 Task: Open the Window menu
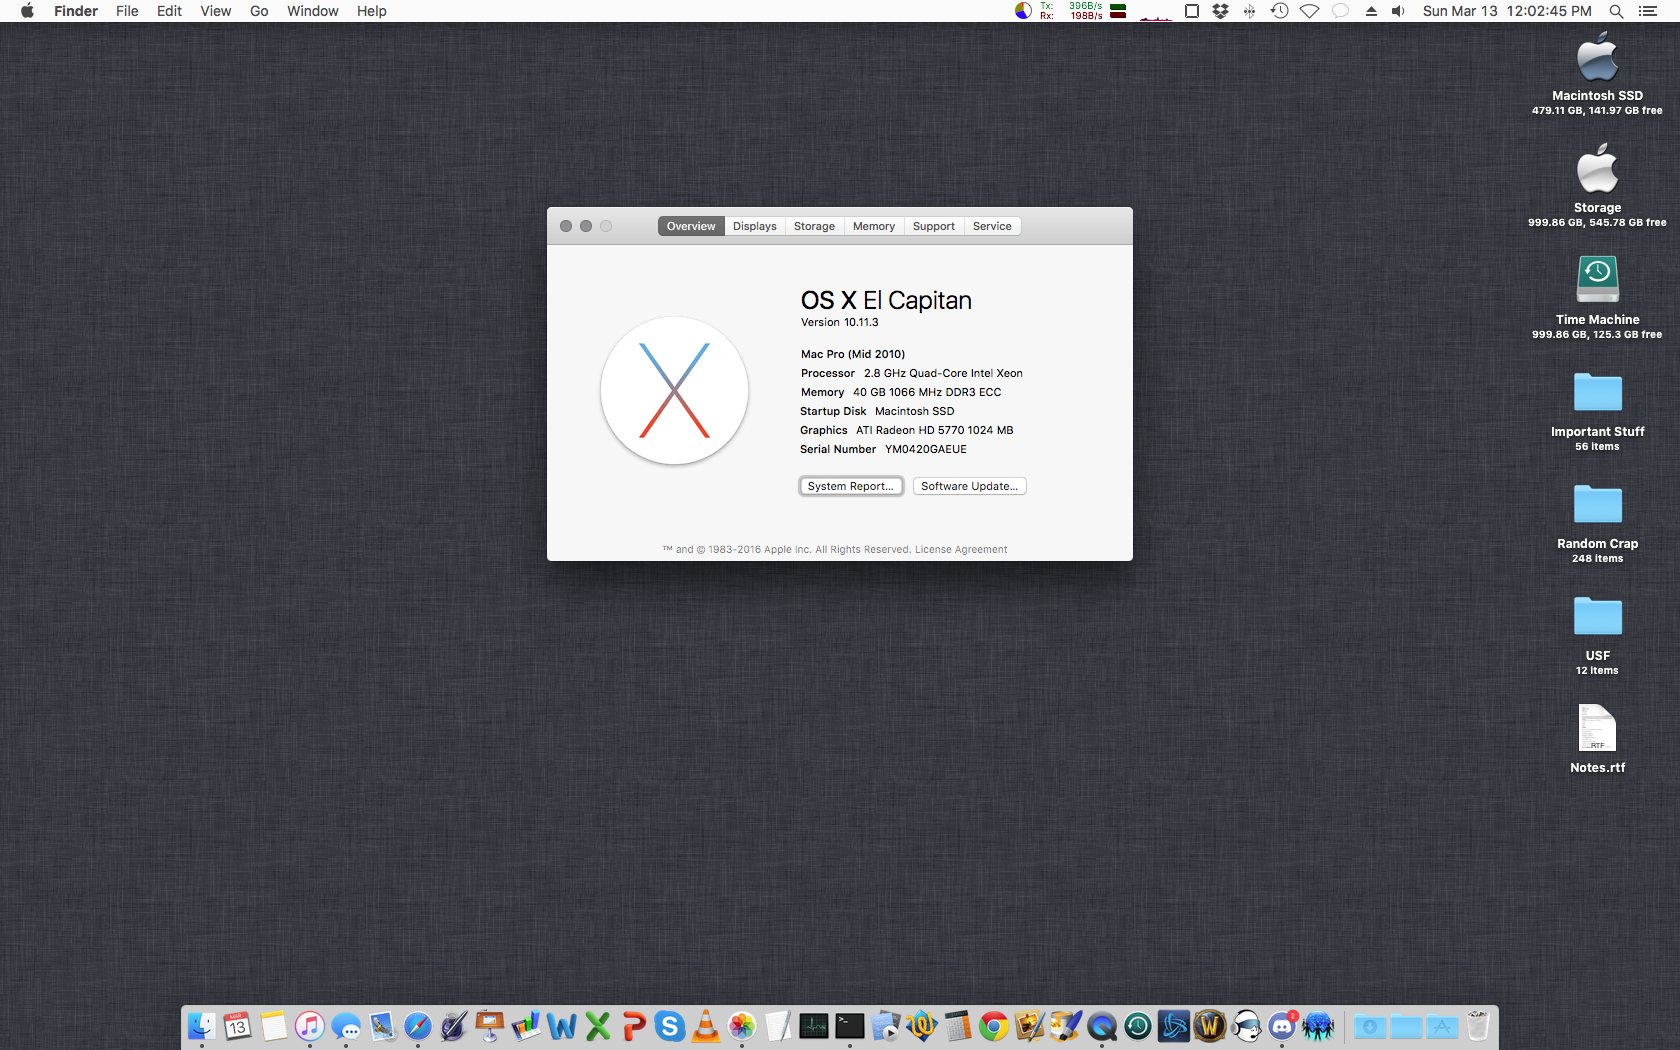[313, 11]
